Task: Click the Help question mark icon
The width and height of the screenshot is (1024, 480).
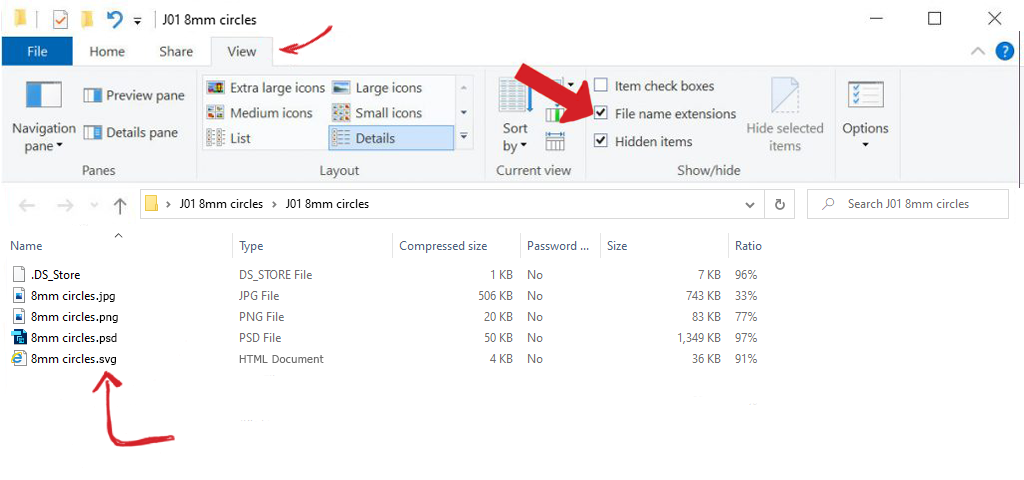Action: point(1004,51)
